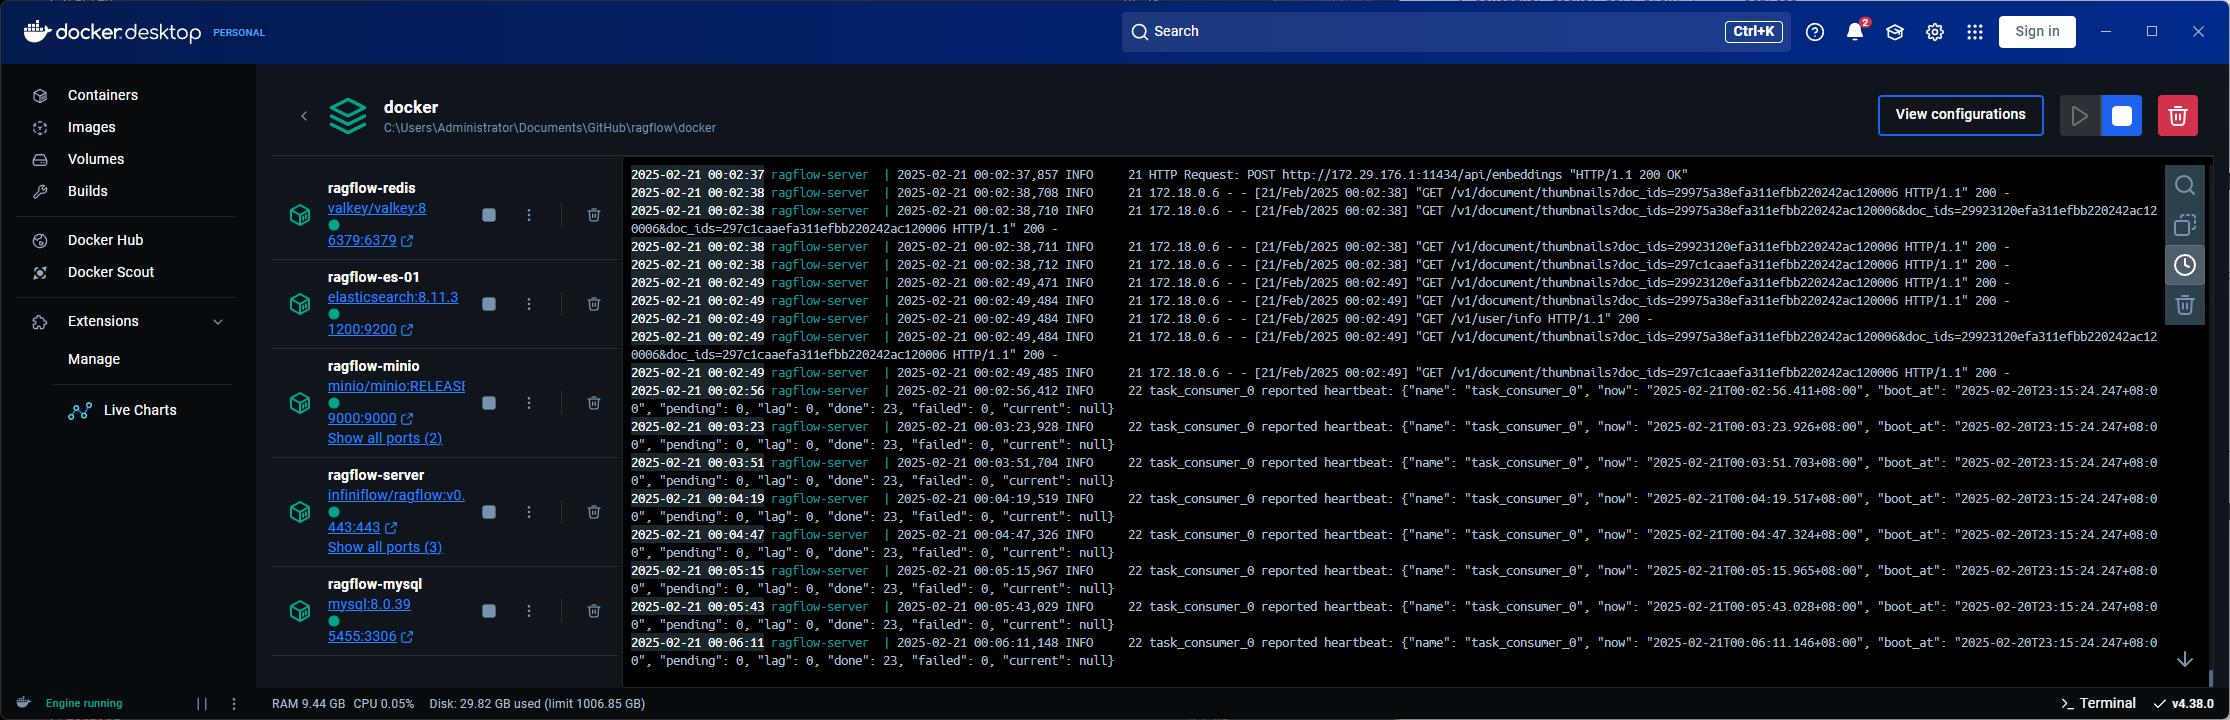This screenshot has width=2230, height=720.
Task: Collapse the Extensions section chevron
Action: pos(218,321)
